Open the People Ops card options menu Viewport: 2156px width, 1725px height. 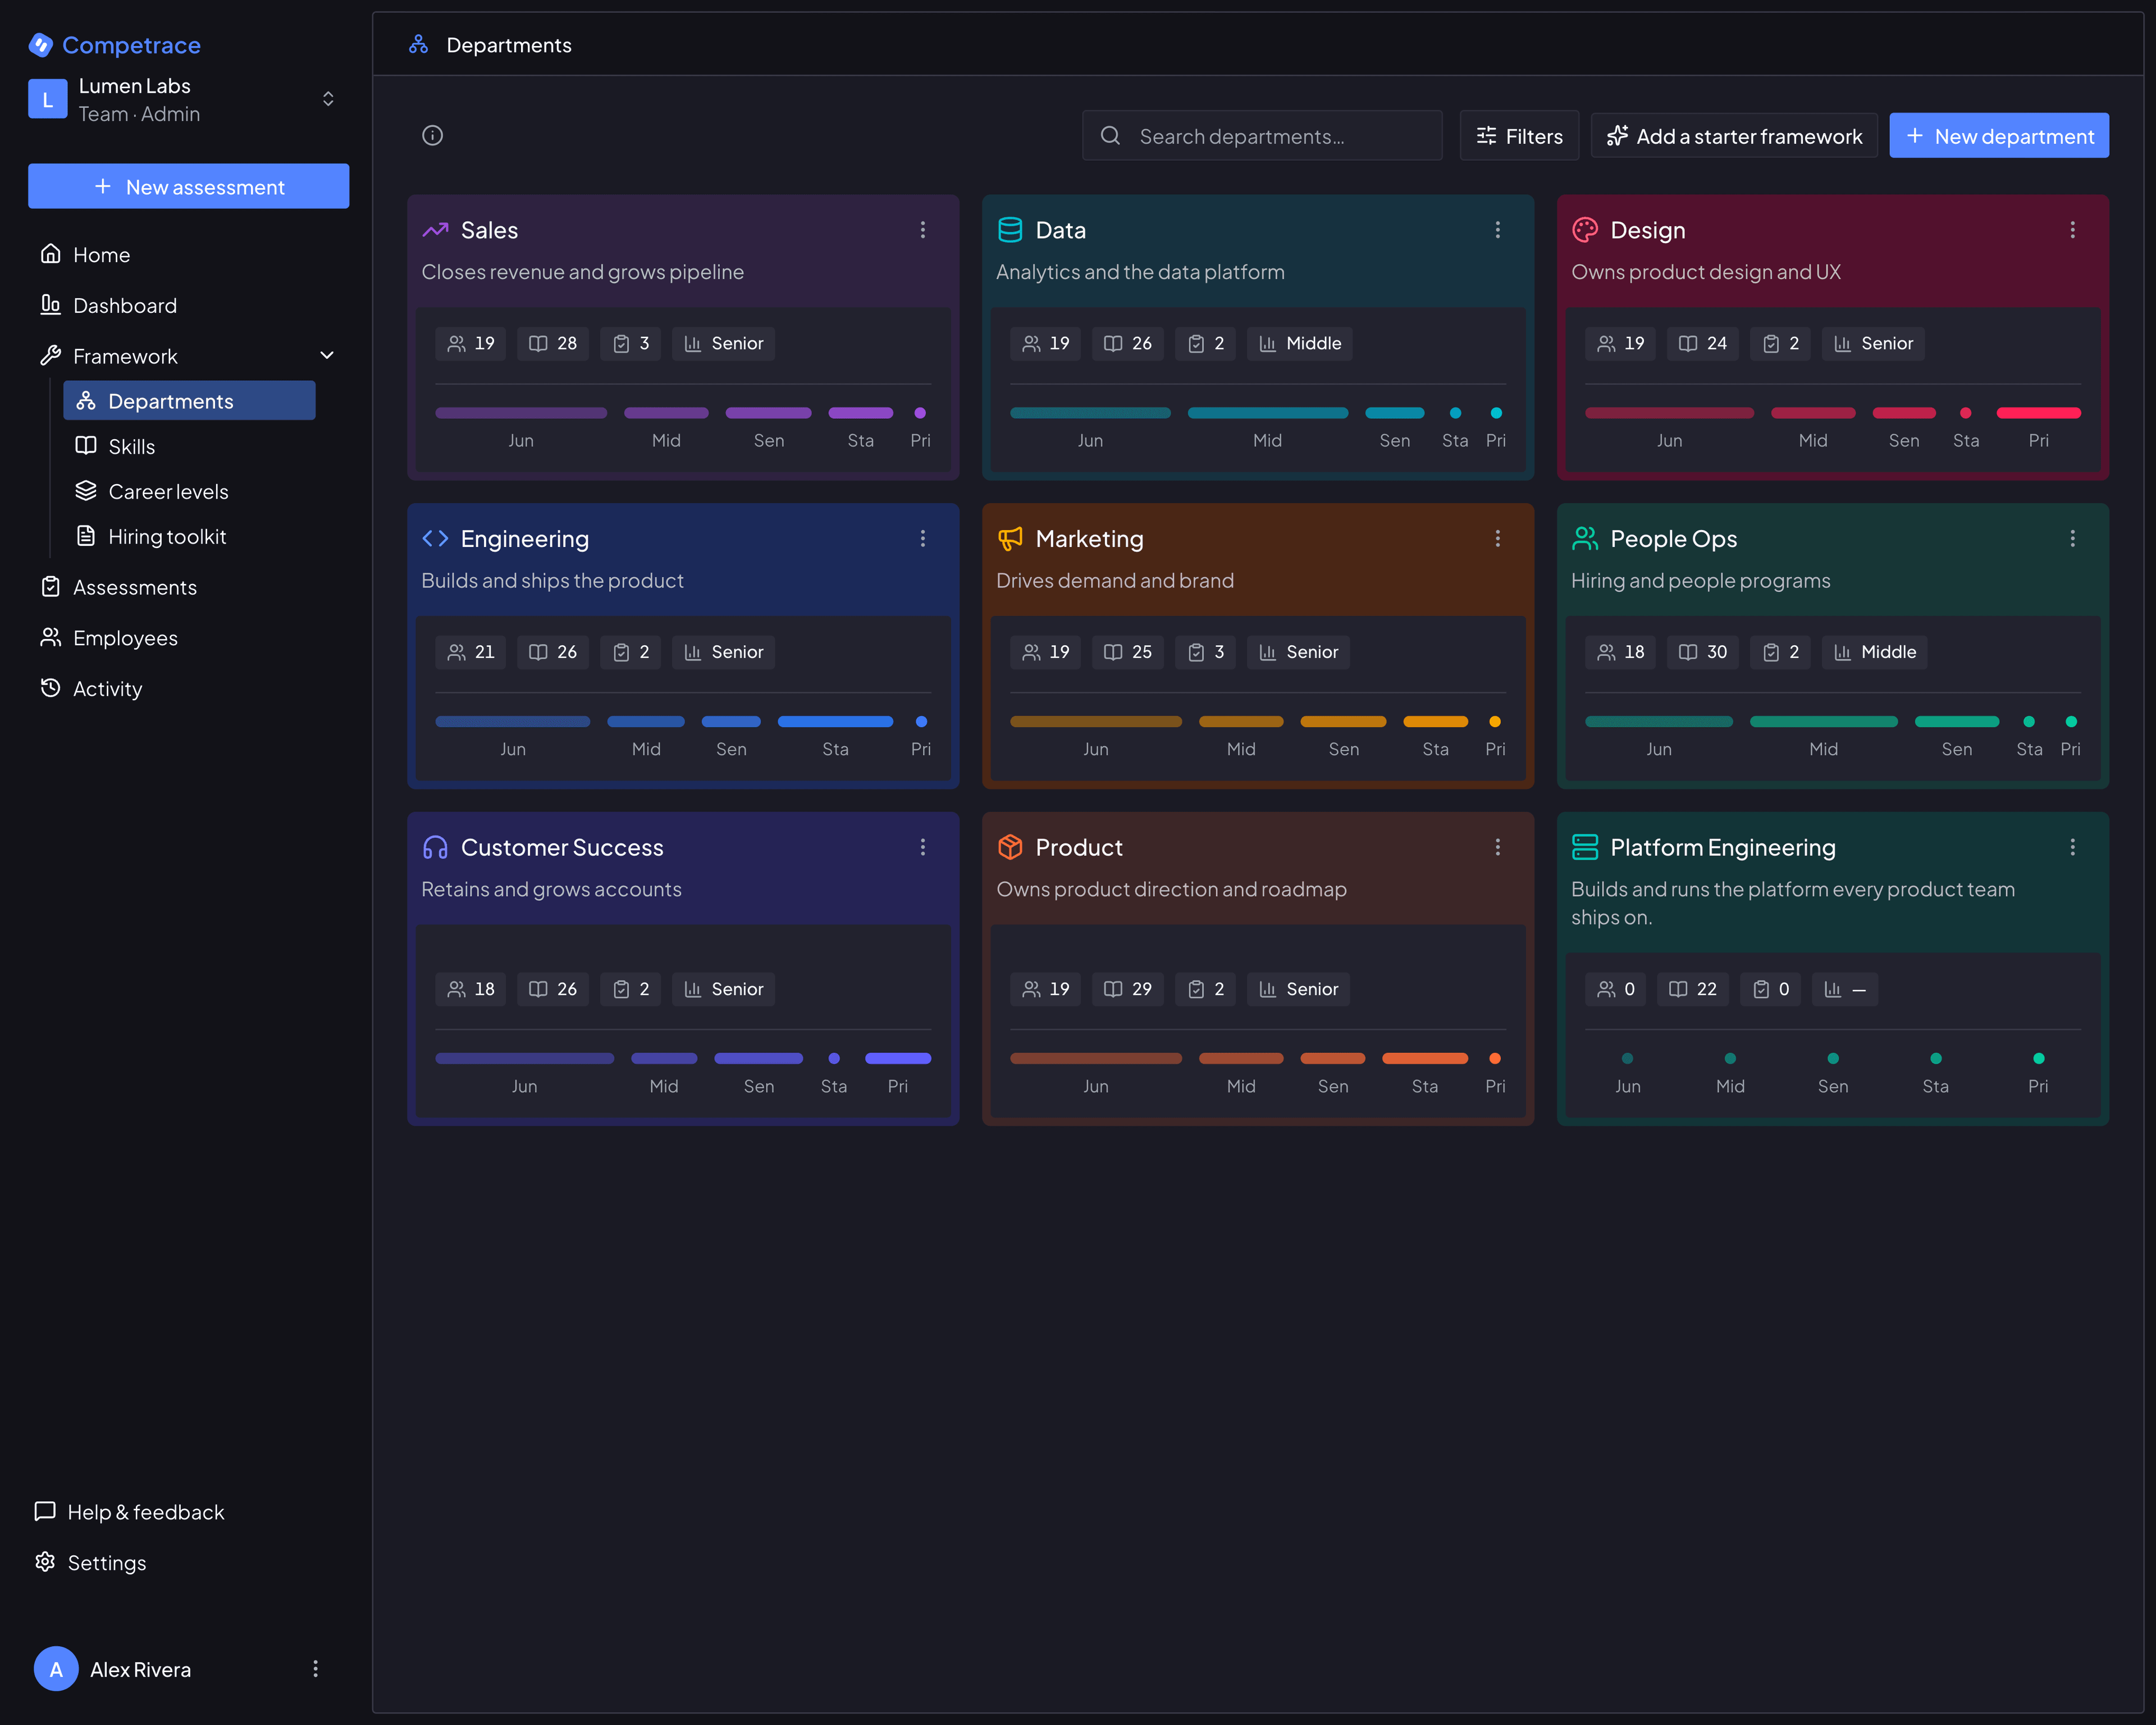pyautogui.click(x=2073, y=539)
